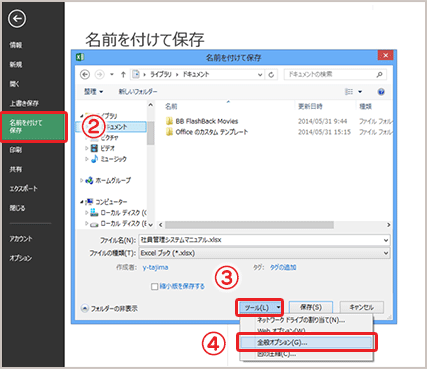Click the 種類 column header
Image resolution: width=427 pixels, height=369 pixels.
point(365,106)
